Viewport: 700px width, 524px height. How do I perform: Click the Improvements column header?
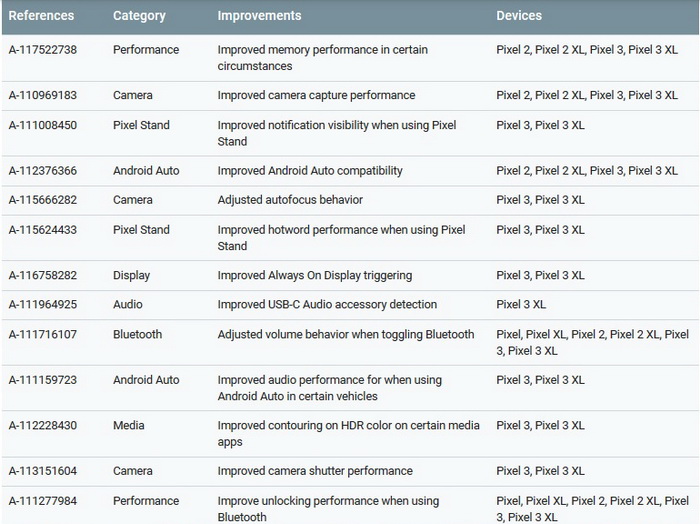click(259, 16)
